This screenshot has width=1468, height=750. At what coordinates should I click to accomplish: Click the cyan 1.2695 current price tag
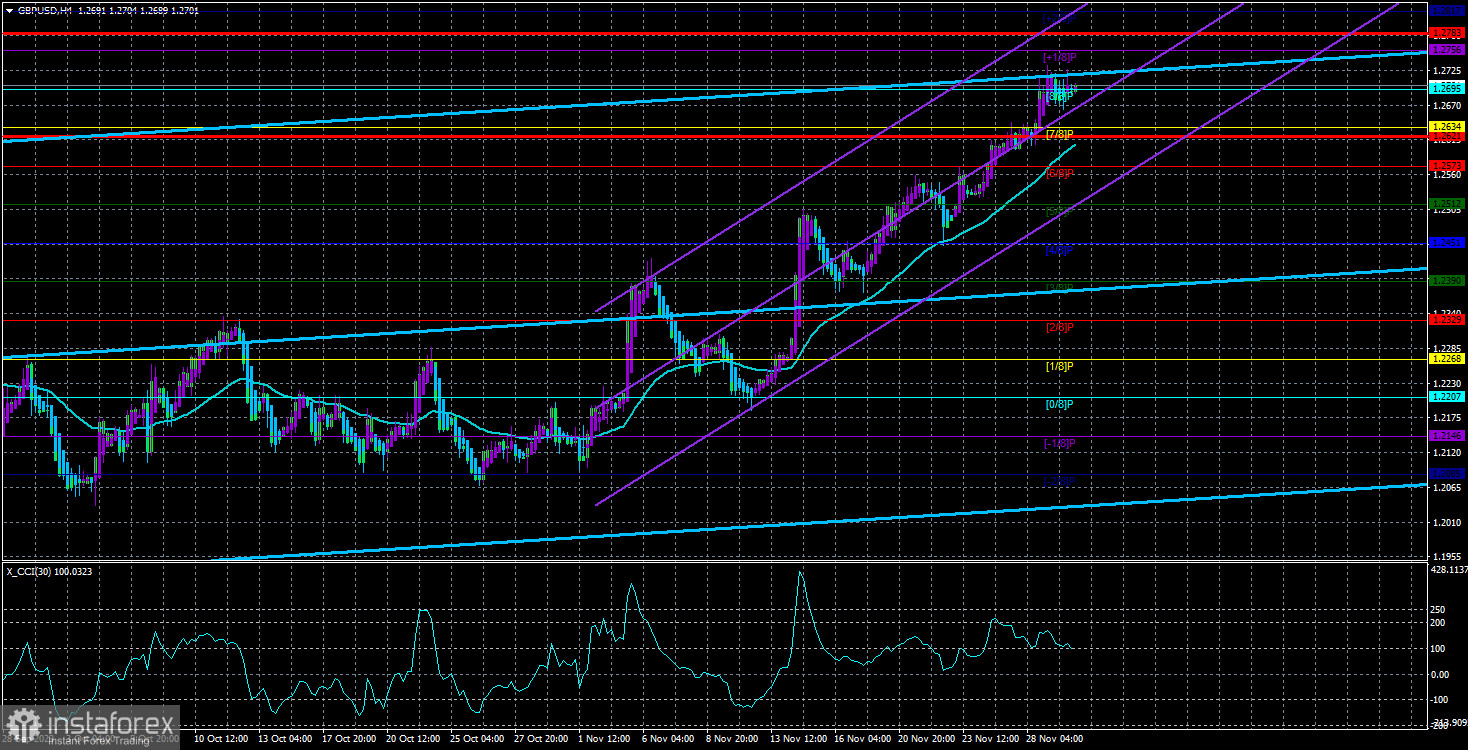point(1447,88)
